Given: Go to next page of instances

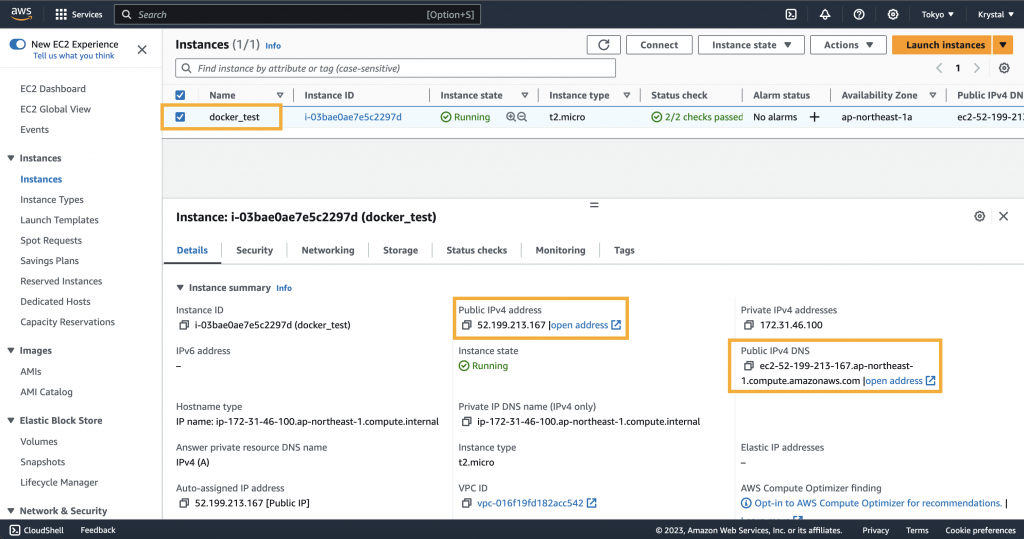Looking at the screenshot, I should click(977, 68).
